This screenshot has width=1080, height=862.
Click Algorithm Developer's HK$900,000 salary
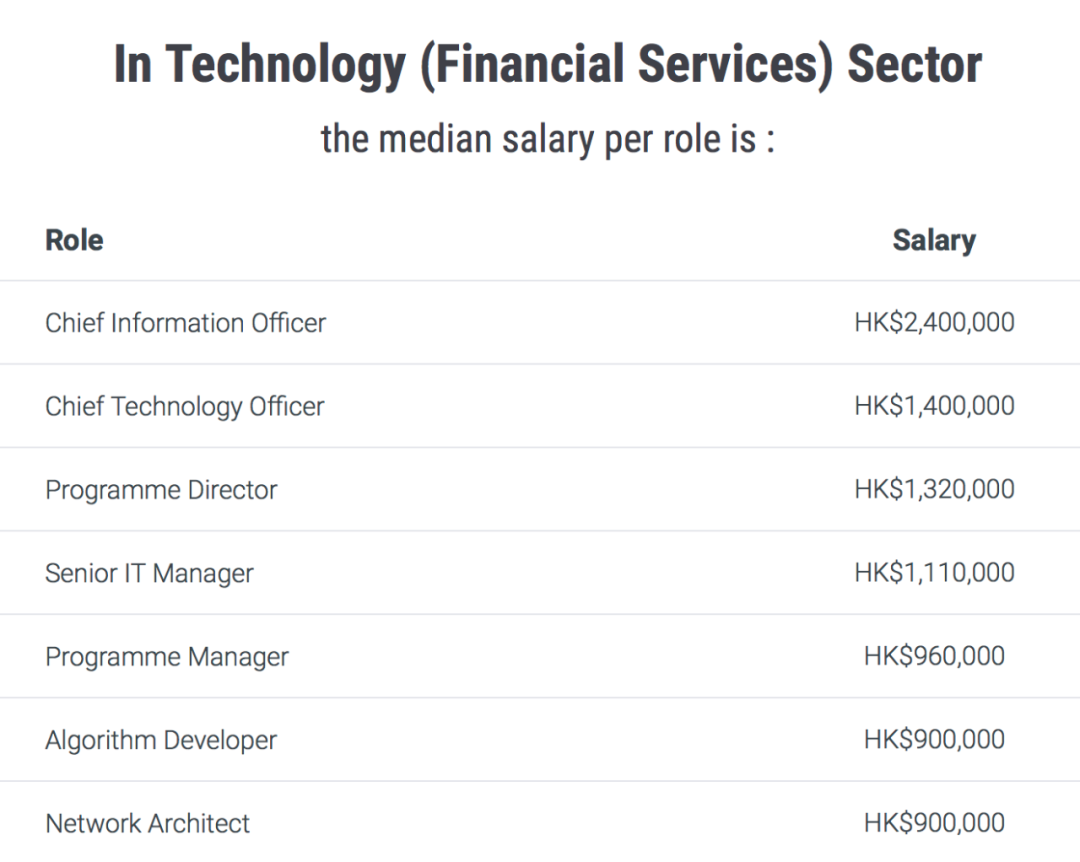click(934, 739)
